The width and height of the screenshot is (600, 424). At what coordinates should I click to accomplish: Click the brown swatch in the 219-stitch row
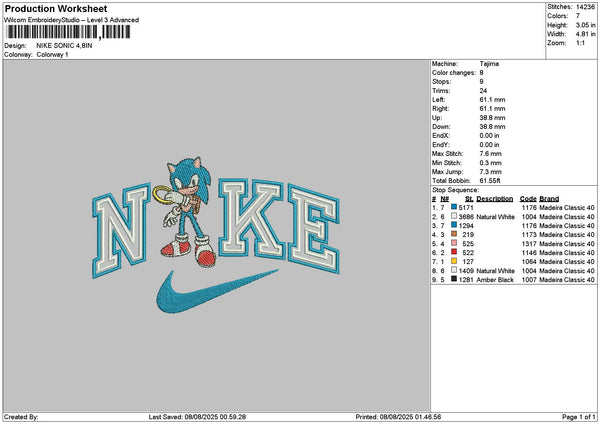click(454, 234)
